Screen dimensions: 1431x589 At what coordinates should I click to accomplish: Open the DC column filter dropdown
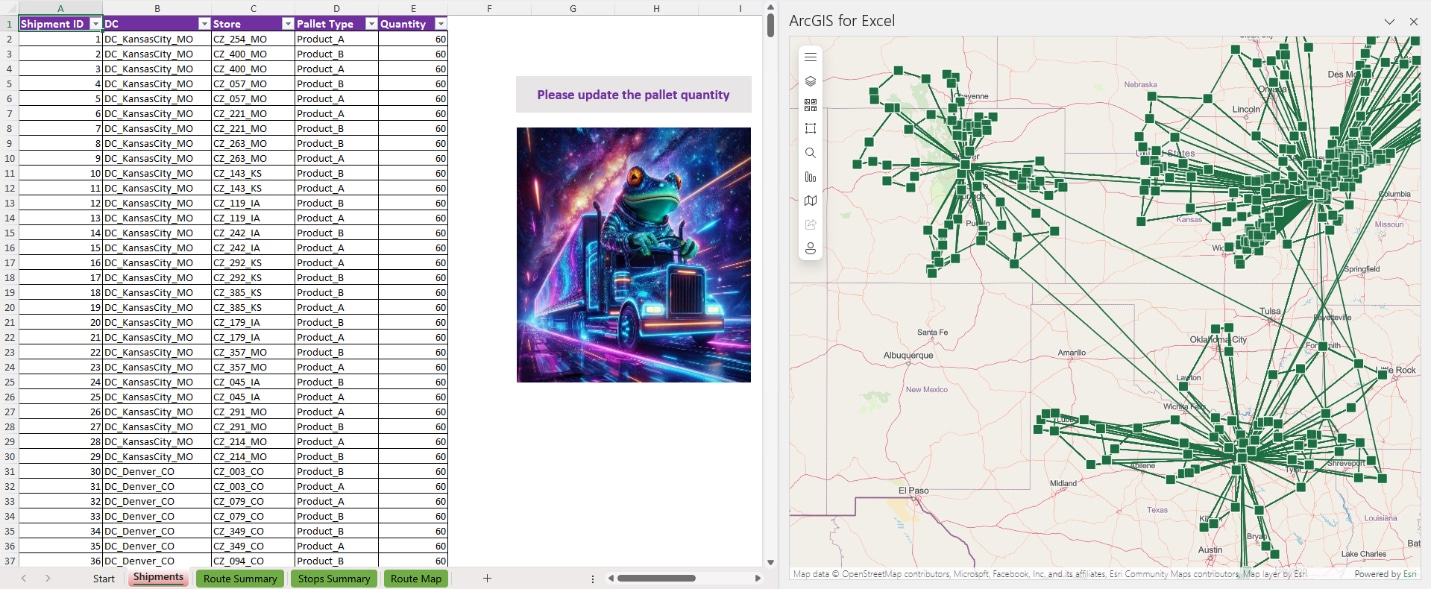(x=204, y=23)
